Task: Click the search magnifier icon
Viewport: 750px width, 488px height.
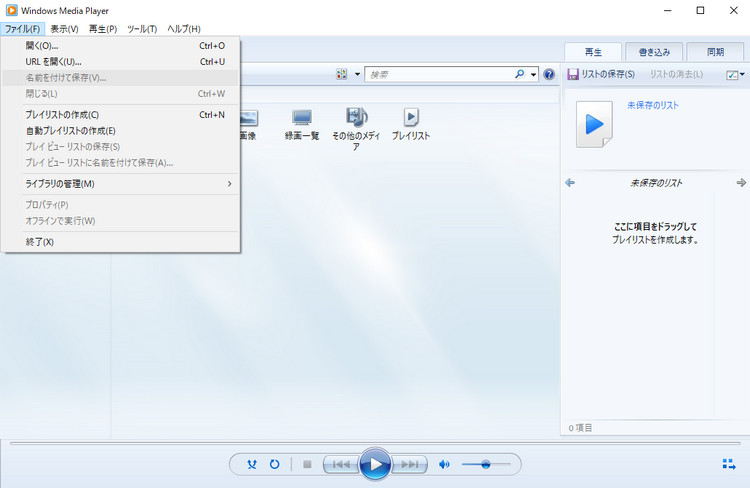Action: point(519,74)
